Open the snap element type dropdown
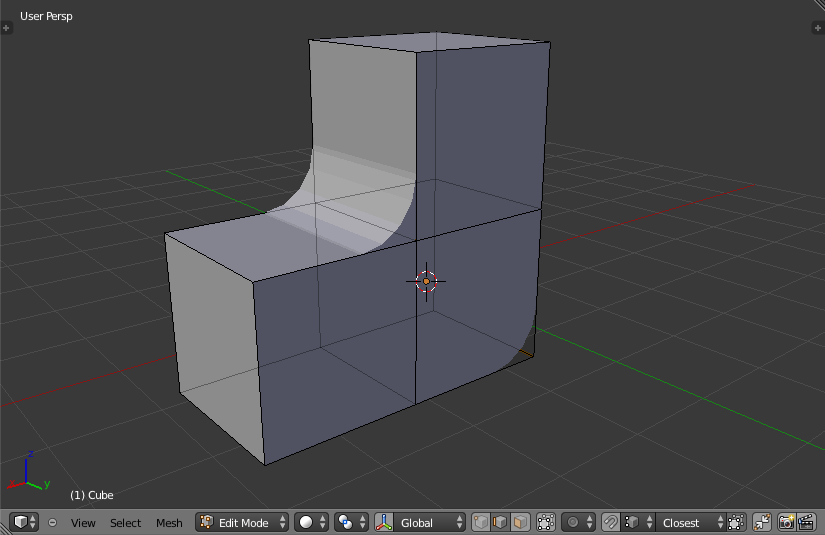This screenshot has width=825, height=535. click(638, 522)
